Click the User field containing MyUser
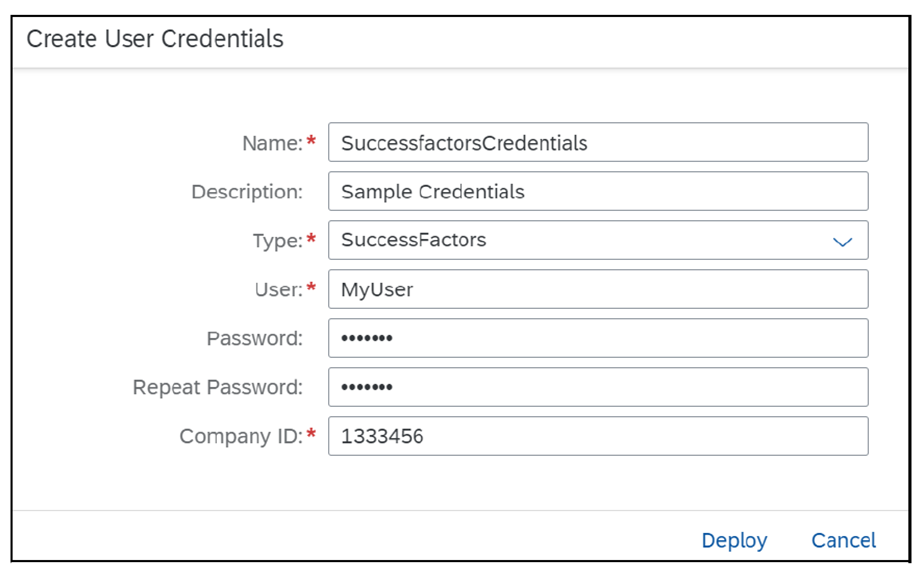This screenshot has height=574, width=923. click(x=597, y=290)
